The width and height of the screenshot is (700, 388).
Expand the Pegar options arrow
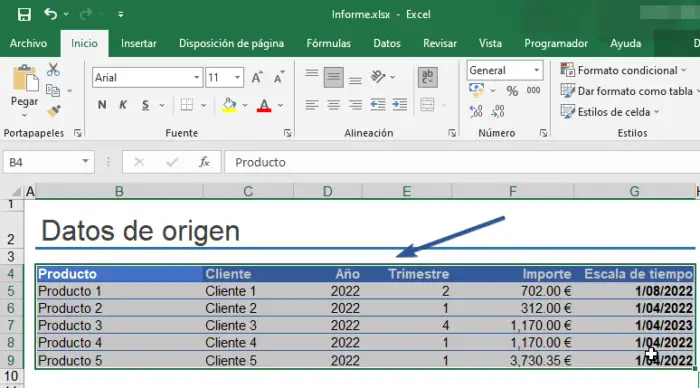25,115
